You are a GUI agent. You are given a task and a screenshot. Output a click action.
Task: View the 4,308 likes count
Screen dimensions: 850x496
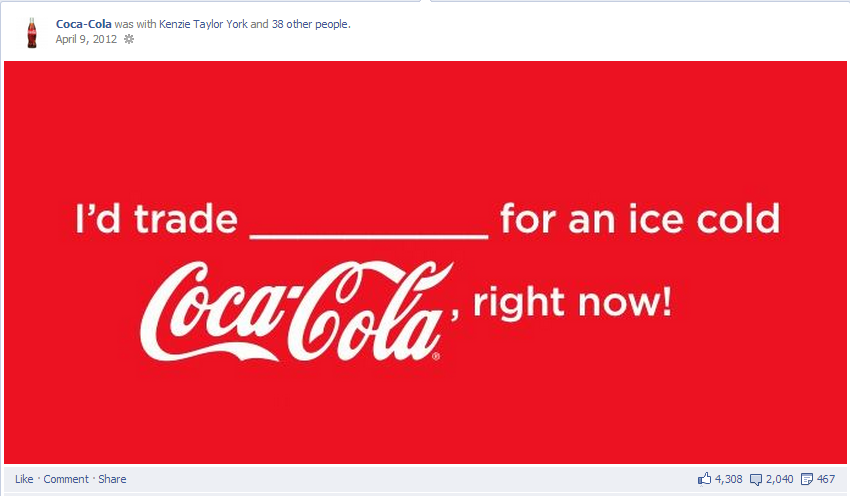[729, 479]
